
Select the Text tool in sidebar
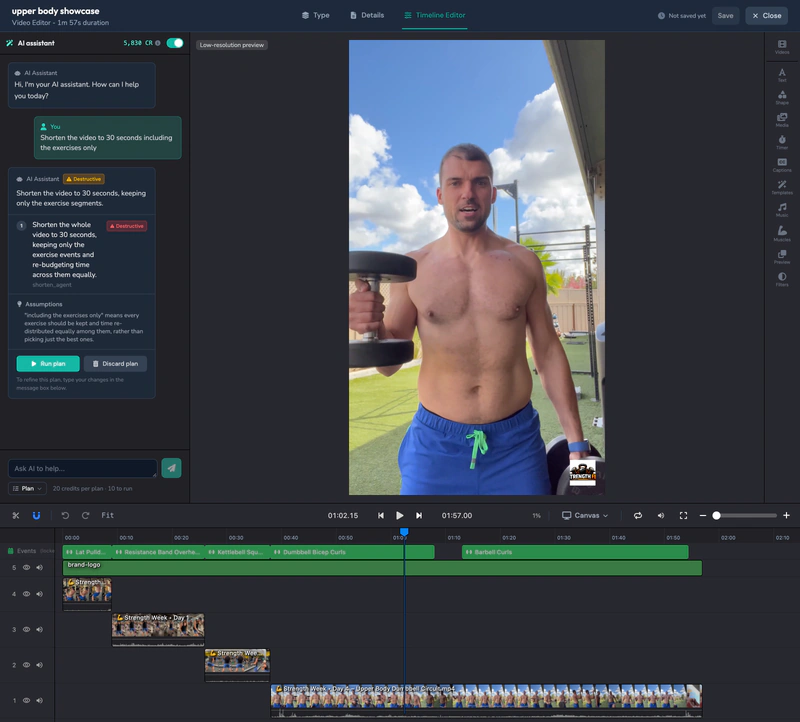point(782,75)
